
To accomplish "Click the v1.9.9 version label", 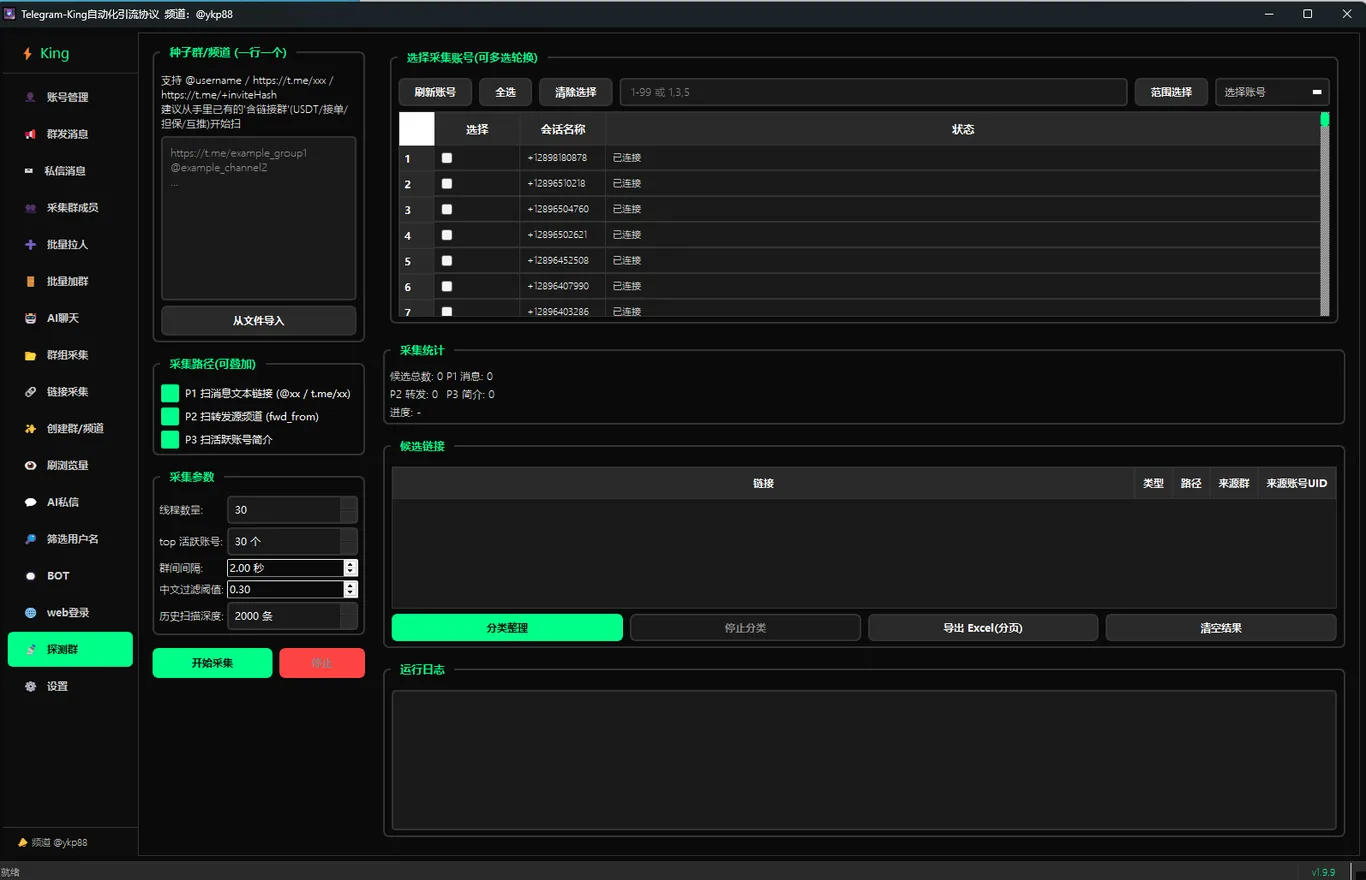I will (1323, 872).
